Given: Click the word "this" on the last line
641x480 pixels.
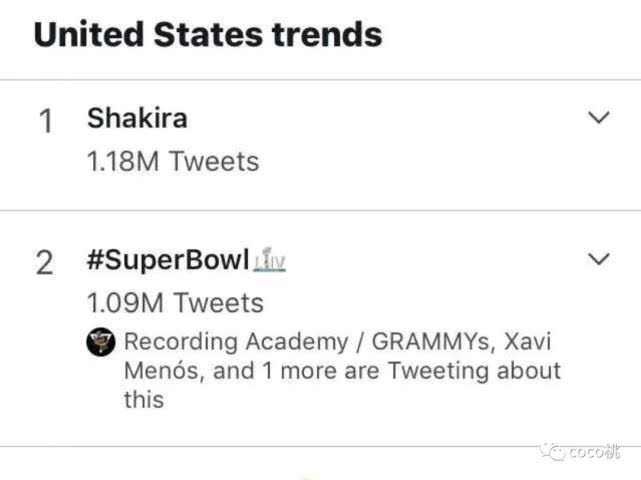Looking at the screenshot, I should point(144,399).
